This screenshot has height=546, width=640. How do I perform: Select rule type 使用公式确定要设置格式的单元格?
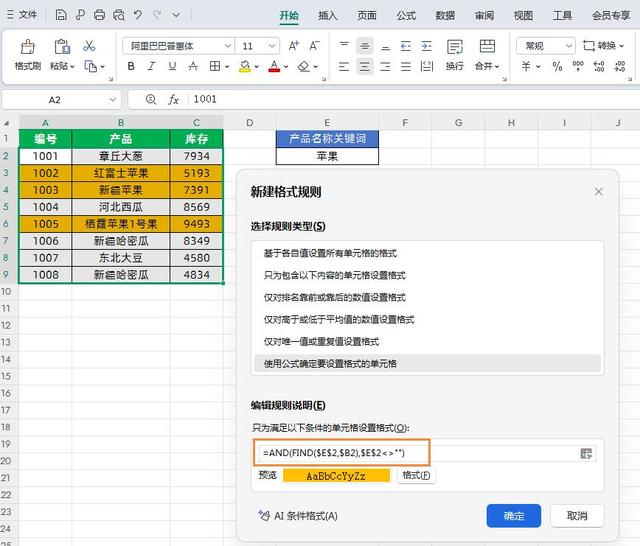pos(427,364)
